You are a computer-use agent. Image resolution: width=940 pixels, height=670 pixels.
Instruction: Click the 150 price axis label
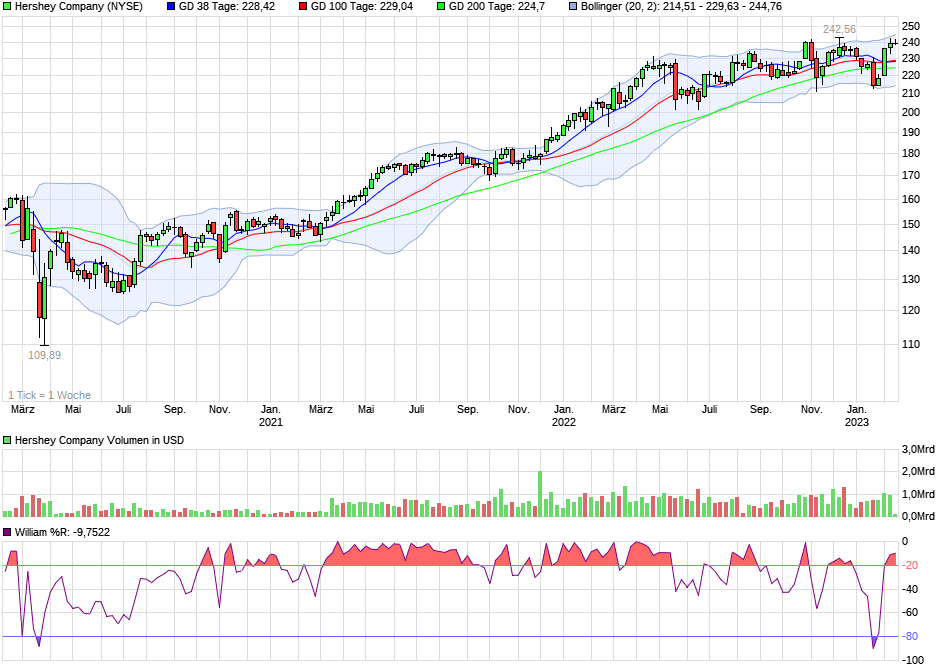[911, 224]
